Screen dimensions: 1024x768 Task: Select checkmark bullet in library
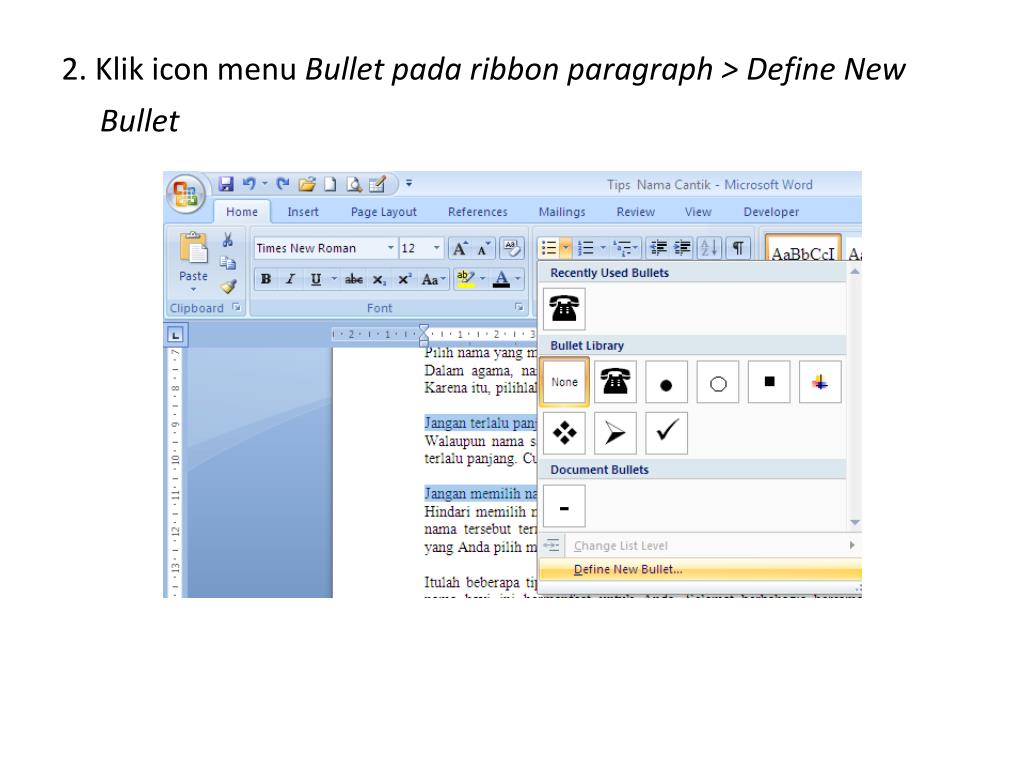click(x=666, y=433)
